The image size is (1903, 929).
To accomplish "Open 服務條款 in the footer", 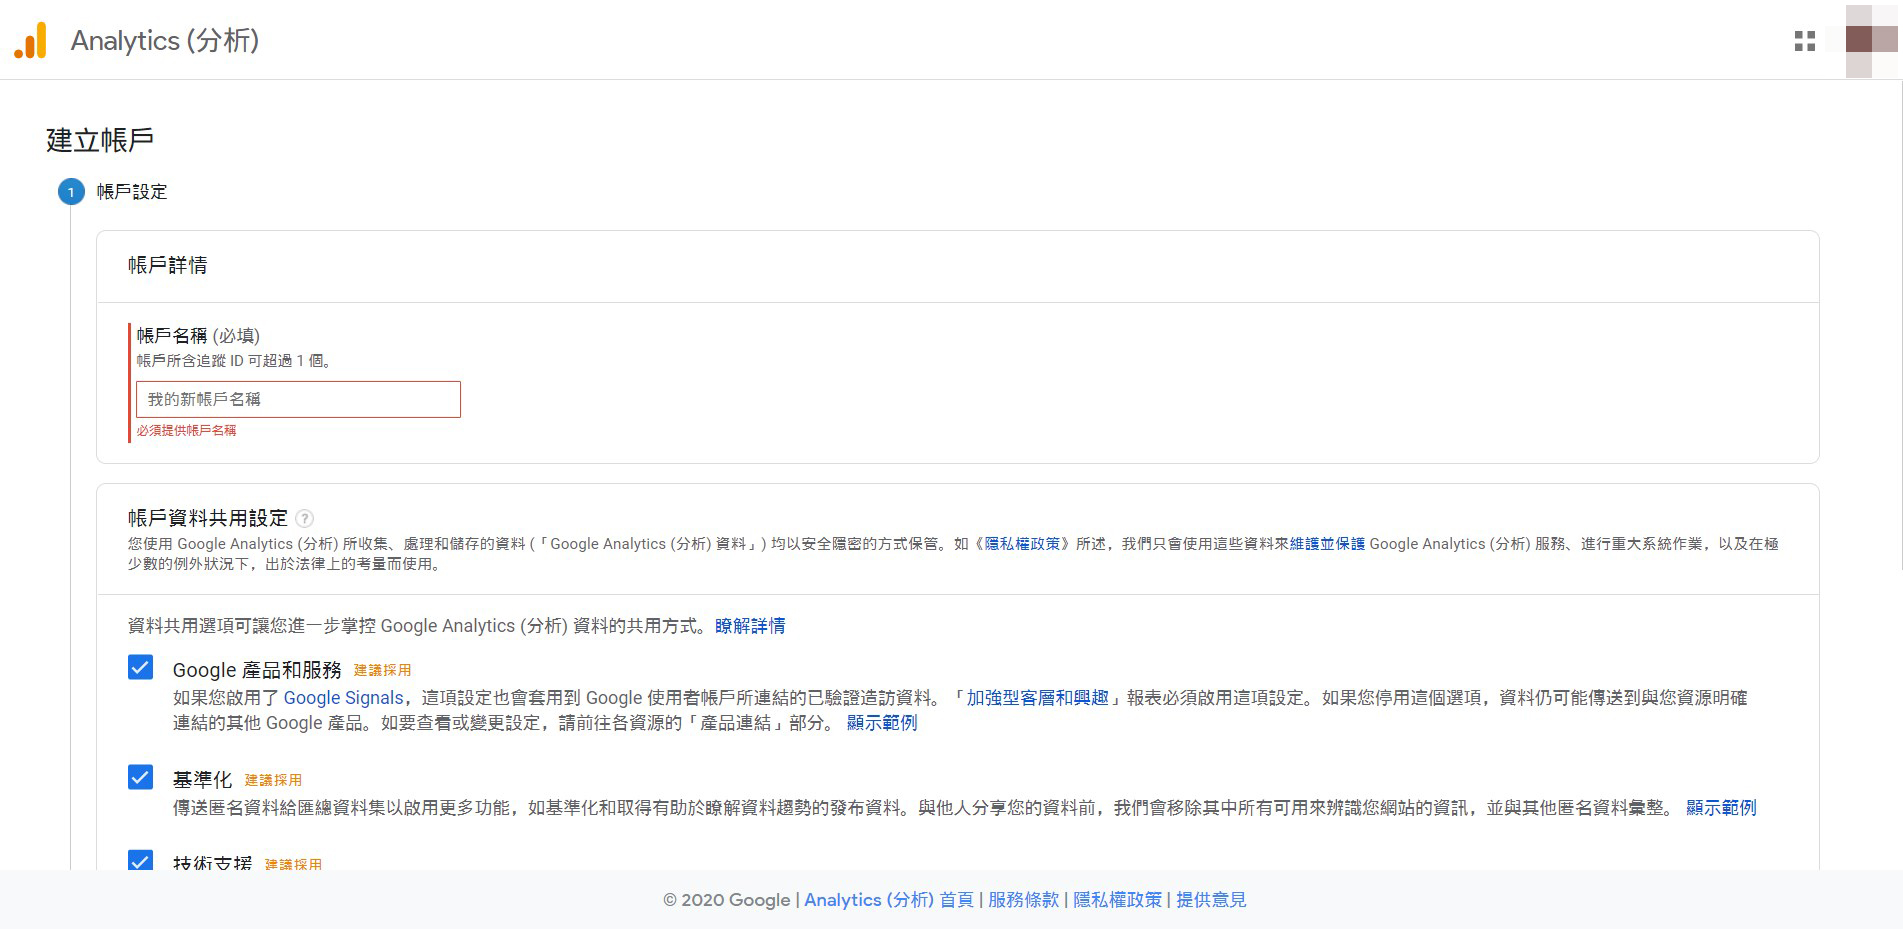I will point(1023,900).
